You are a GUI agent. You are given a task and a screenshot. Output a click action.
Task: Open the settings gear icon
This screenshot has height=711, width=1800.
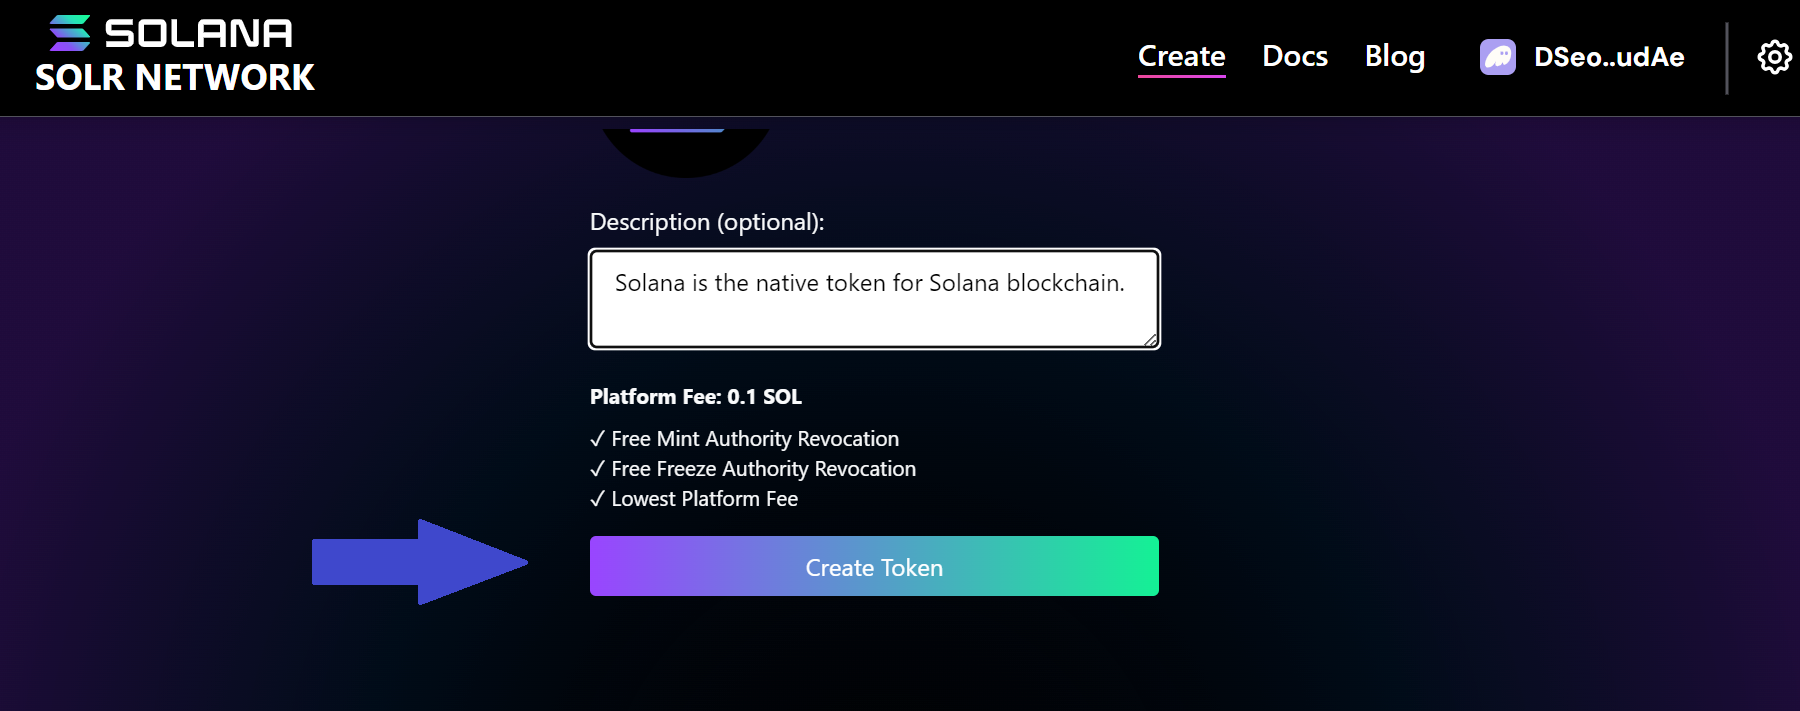coord(1774,57)
